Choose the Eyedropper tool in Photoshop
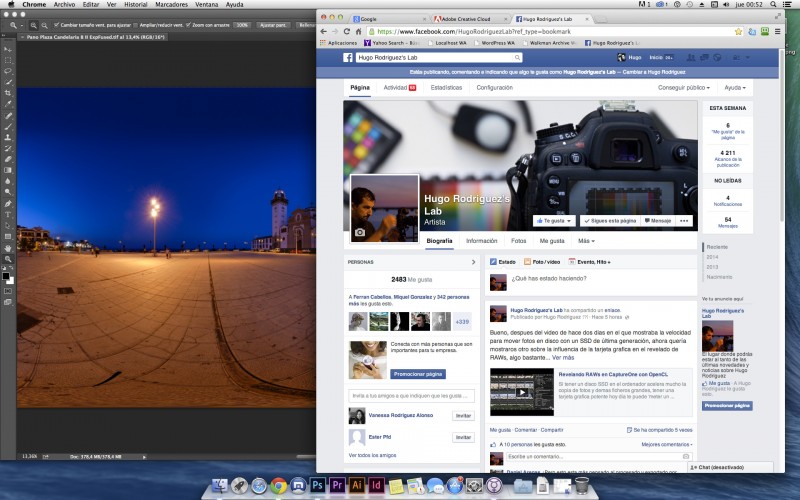The image size is (800, 500). pos(8,103)
